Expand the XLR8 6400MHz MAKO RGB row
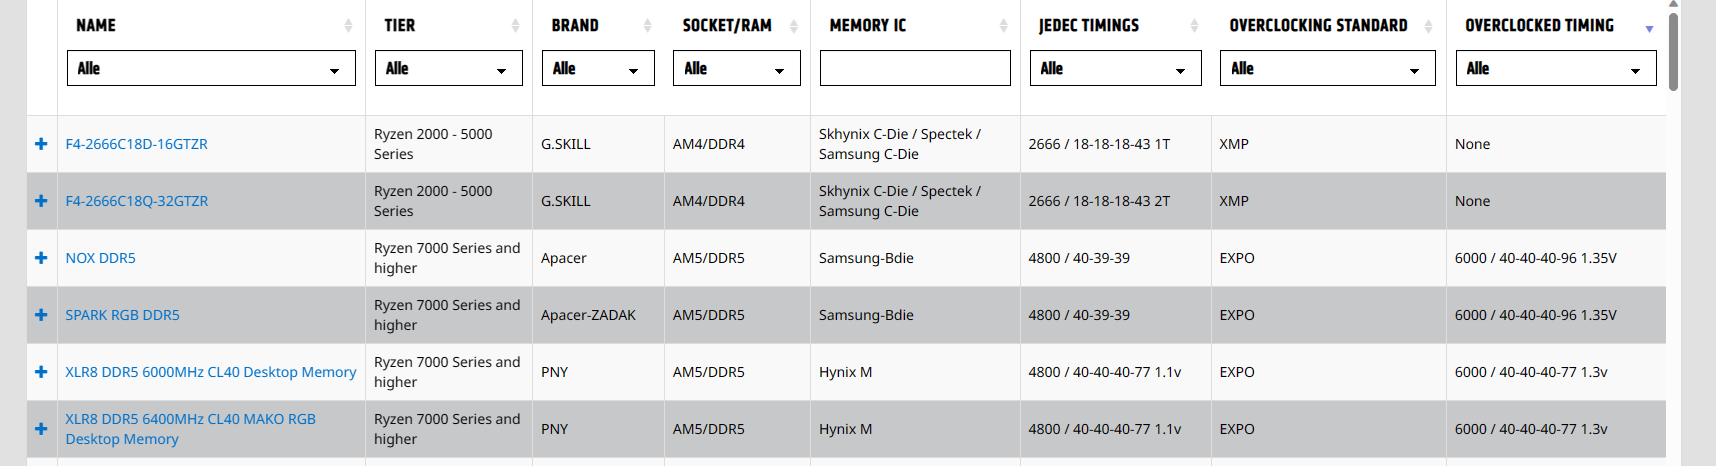The height and width of the screenshot is (466, 1716). pos(41,429)
